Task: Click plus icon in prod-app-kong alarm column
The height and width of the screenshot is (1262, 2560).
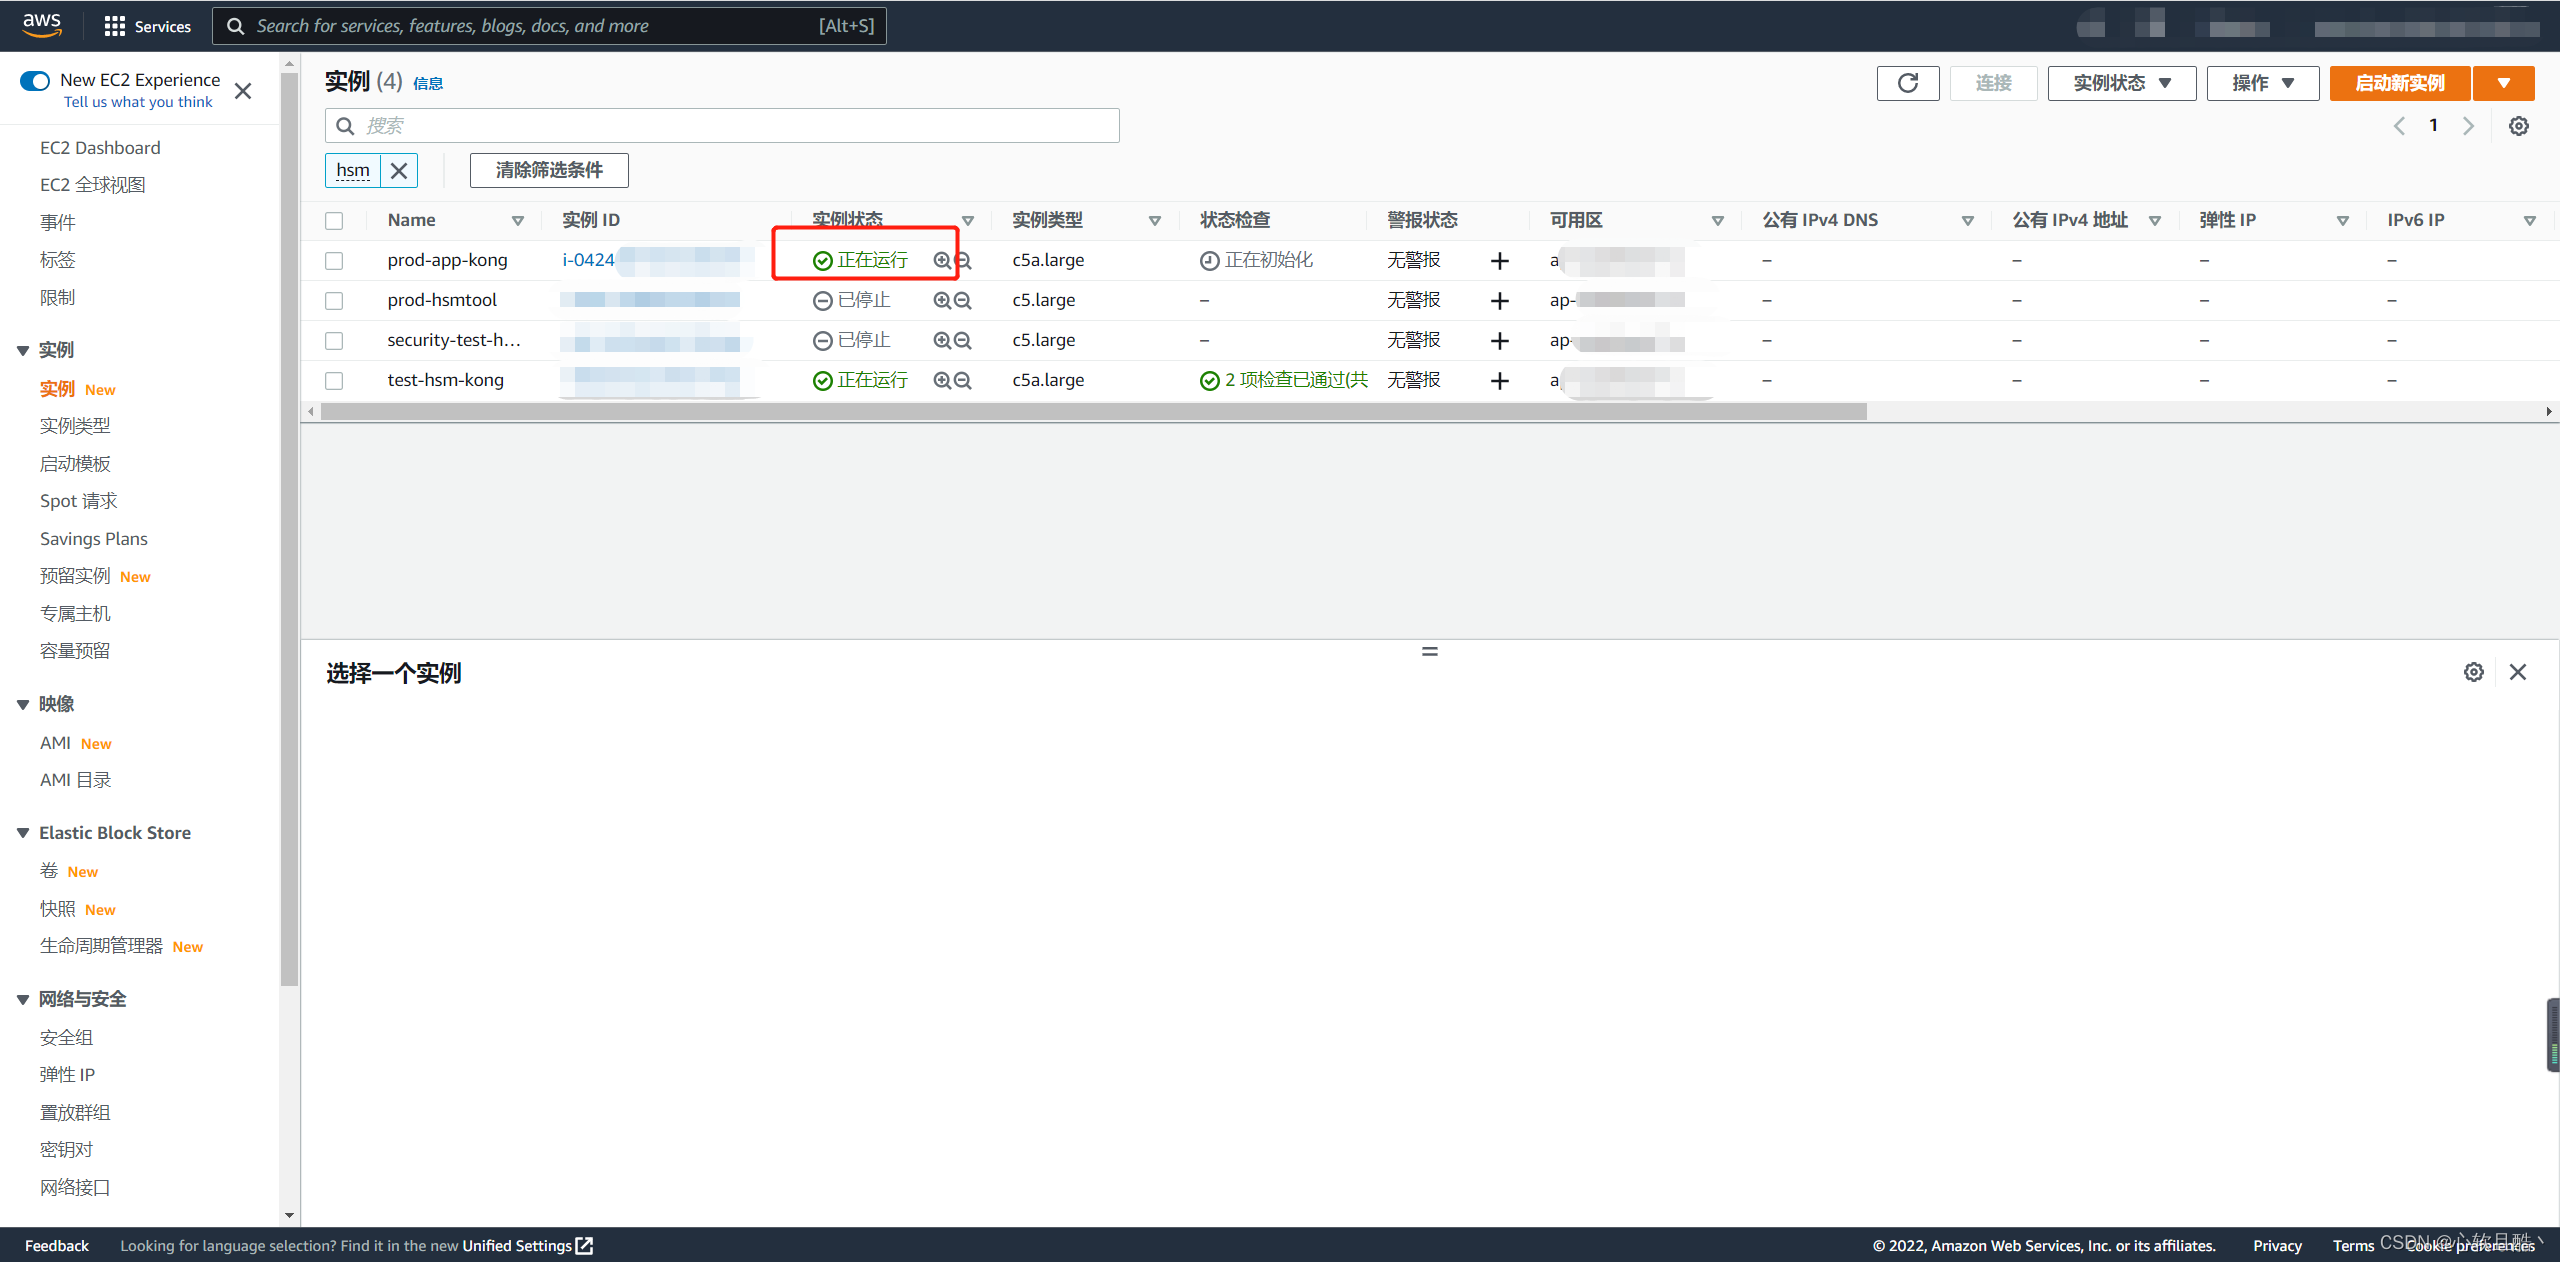Action: 1499,261
